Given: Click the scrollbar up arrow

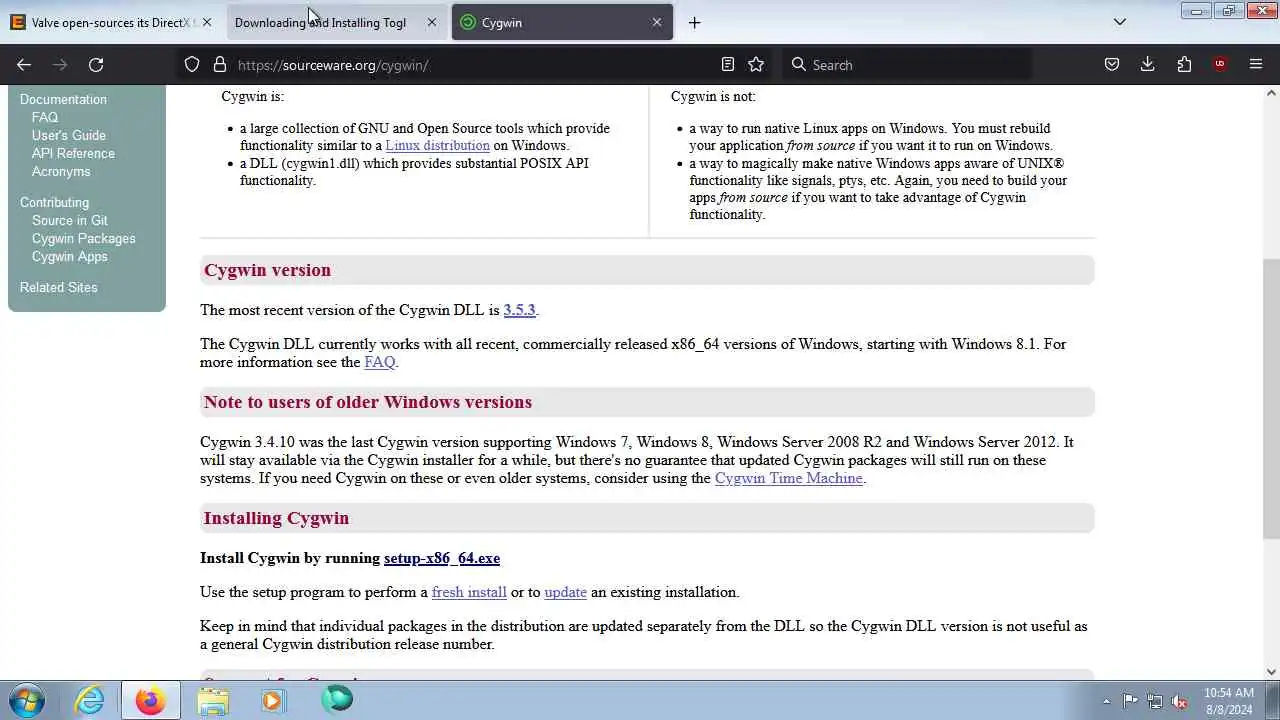Looking at the screenshot, I should click(x=1271, y=93).
